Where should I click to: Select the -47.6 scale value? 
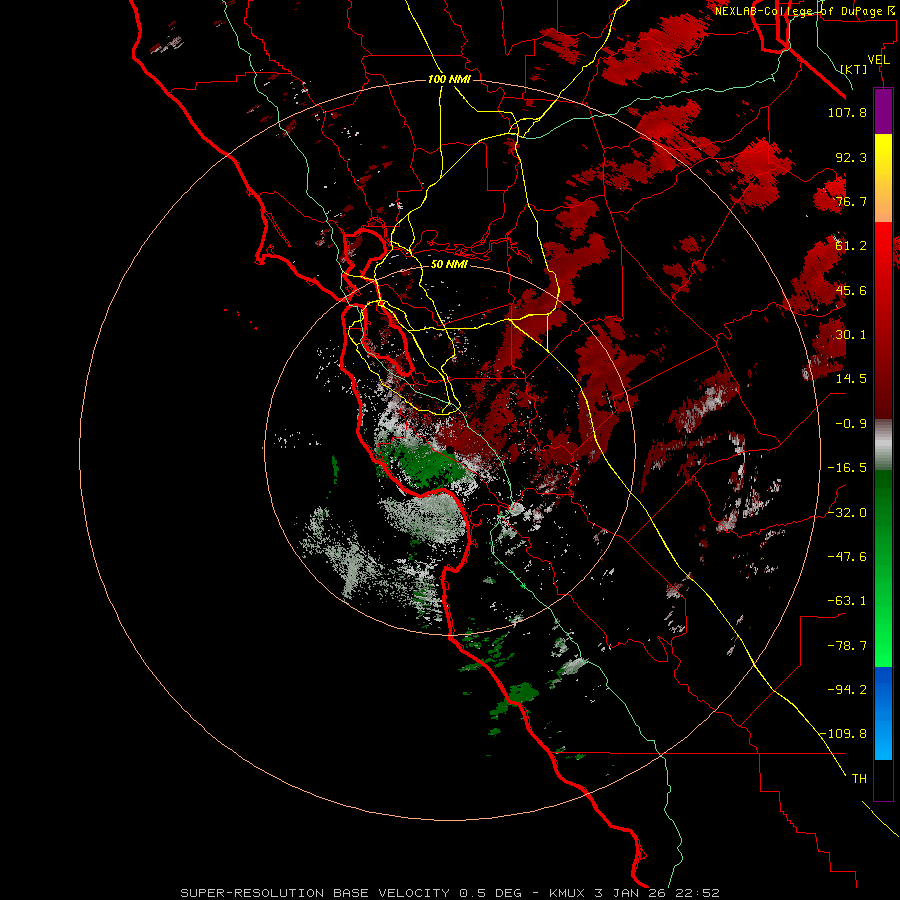pos(847,557)
